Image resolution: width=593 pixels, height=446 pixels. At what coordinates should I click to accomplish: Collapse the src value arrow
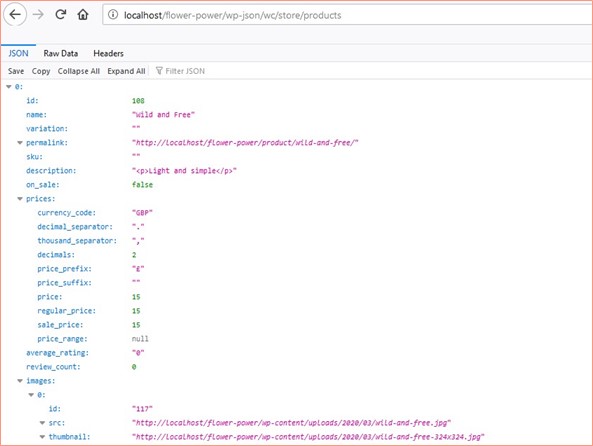click(42, 423)
